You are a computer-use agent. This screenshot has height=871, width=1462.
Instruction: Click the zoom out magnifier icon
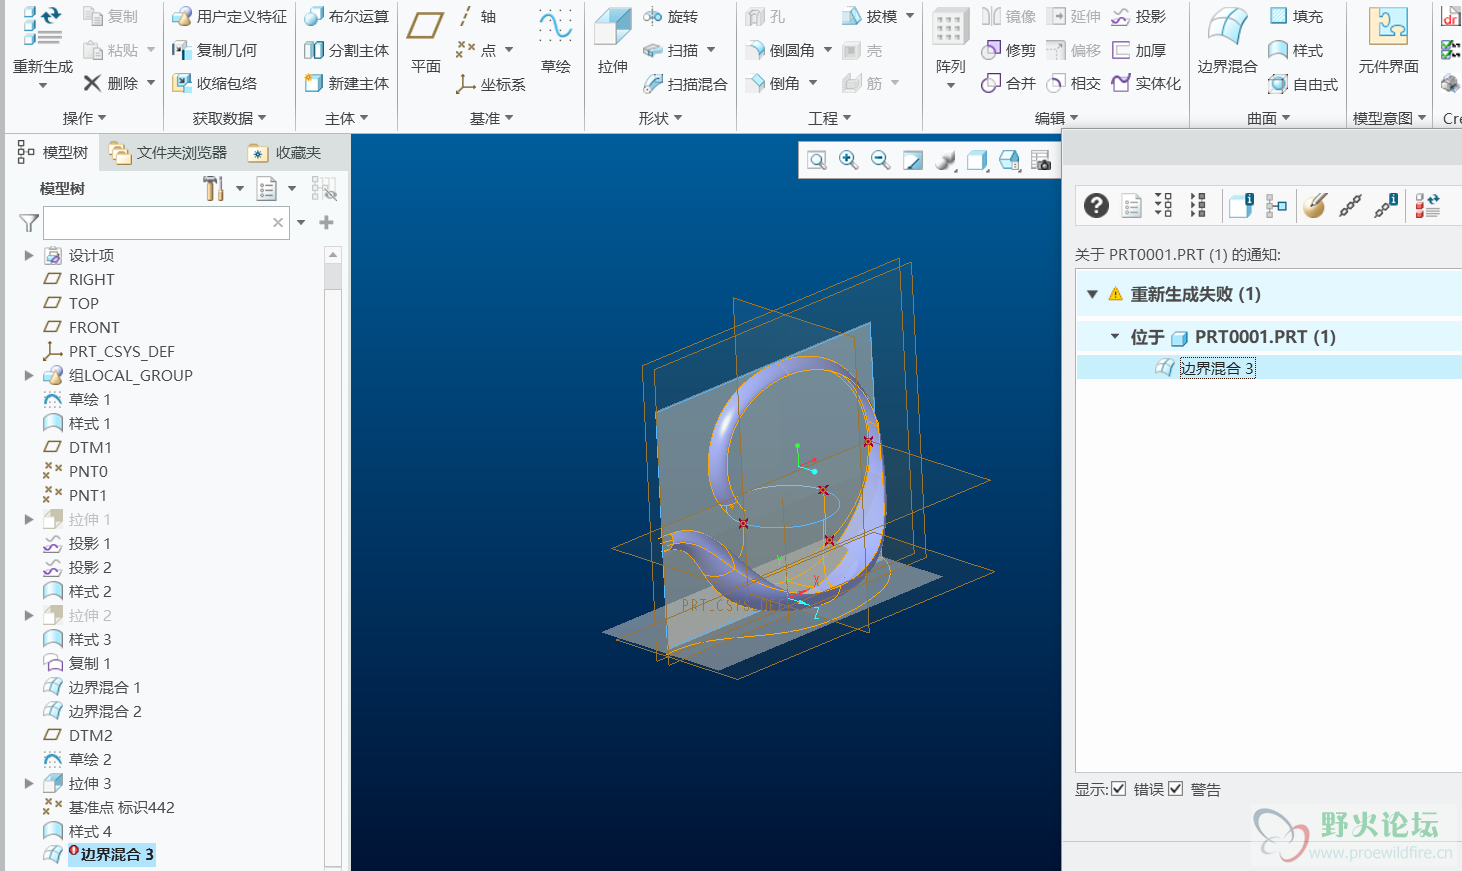point(880,160)
